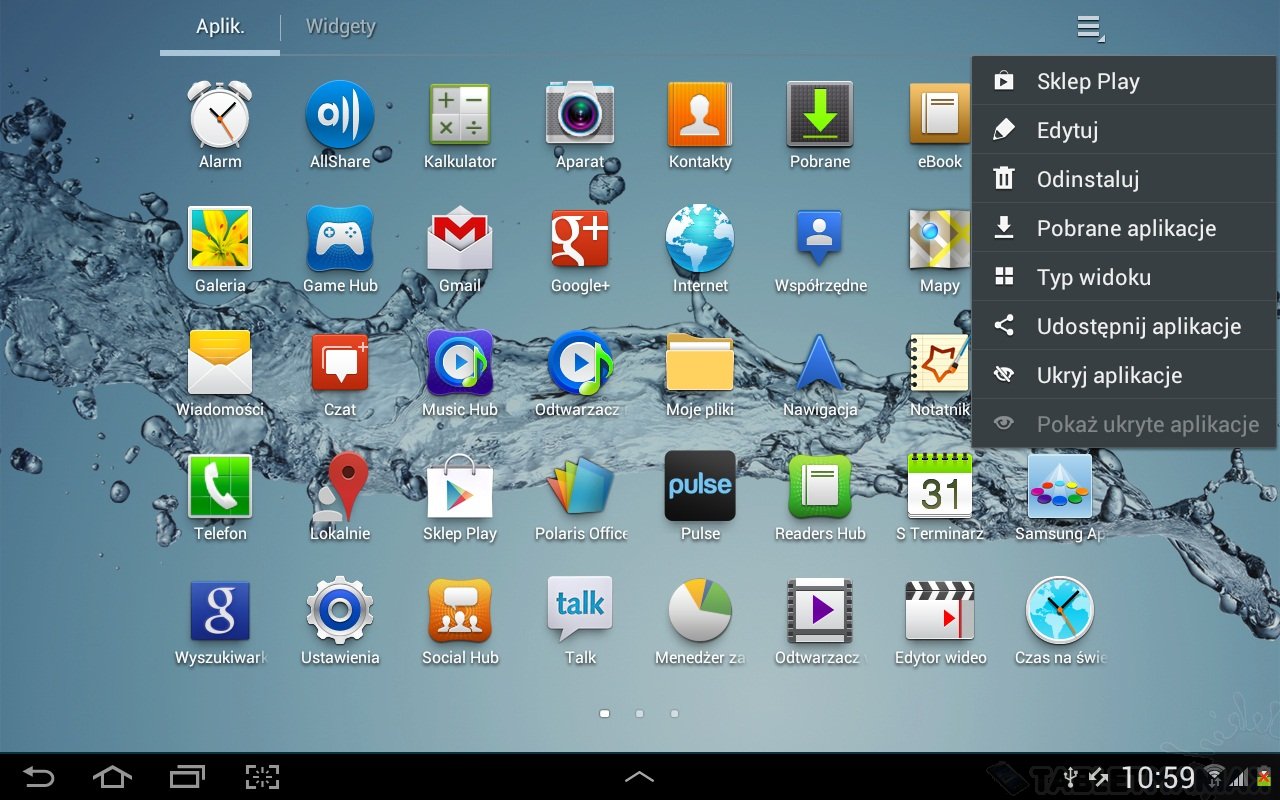Select Ukryj aplikacje to hide apps
Image resolution: width=1280 pixels, height=800 pixels.
pos(1109,376)
